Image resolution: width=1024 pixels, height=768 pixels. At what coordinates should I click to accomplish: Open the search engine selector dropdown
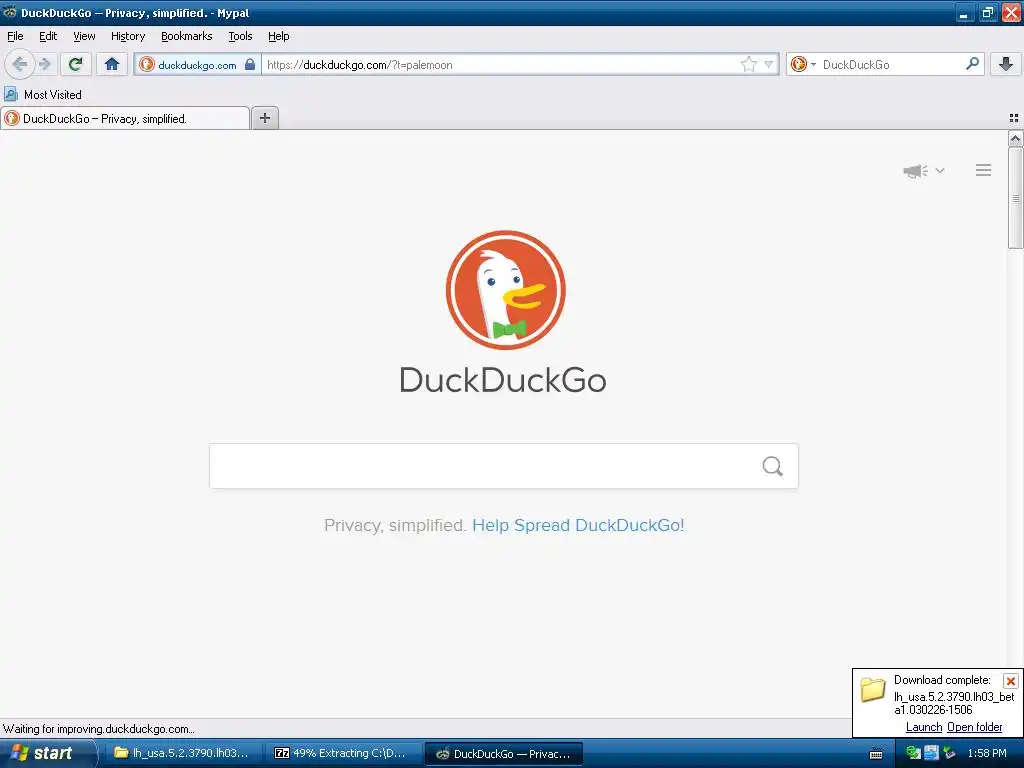point(803,64)
